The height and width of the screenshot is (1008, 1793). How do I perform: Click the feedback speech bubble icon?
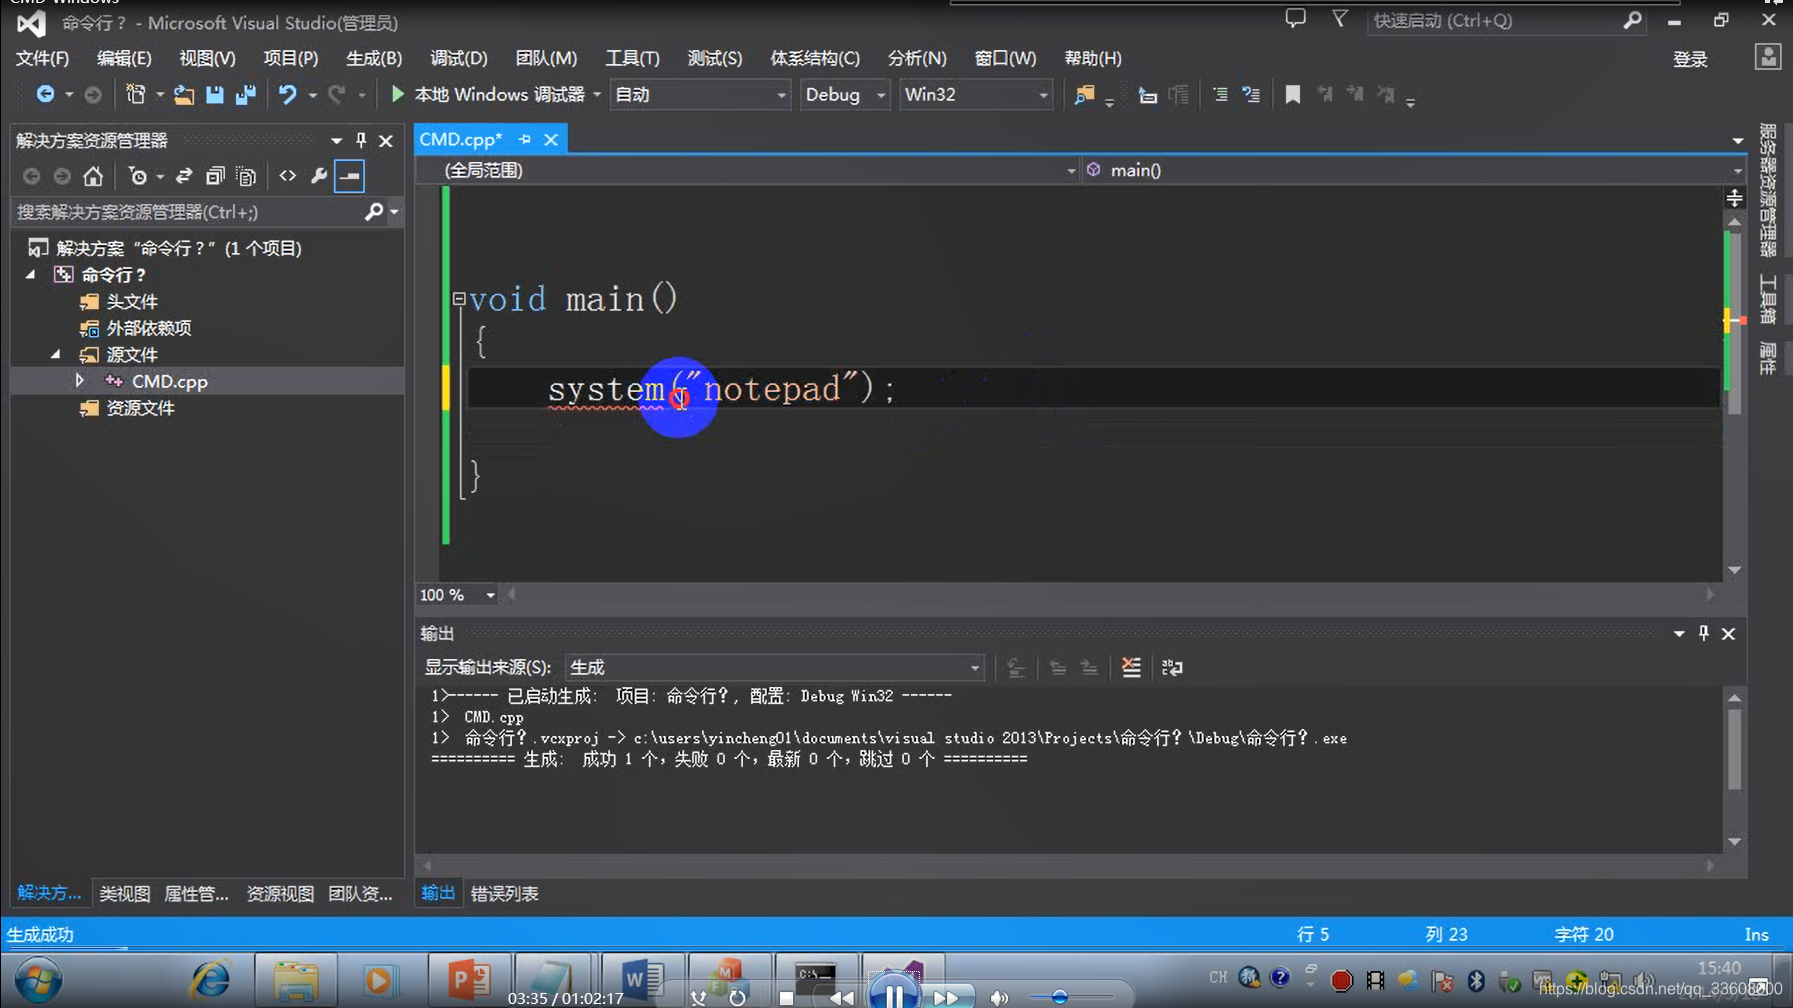click(1295, 19)
